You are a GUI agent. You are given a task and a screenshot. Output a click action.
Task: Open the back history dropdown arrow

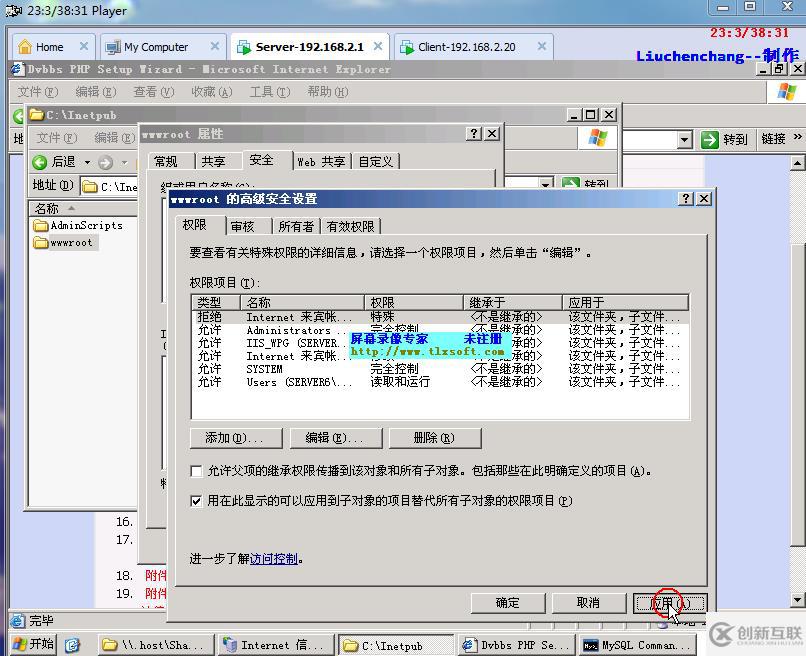point(87,162)
